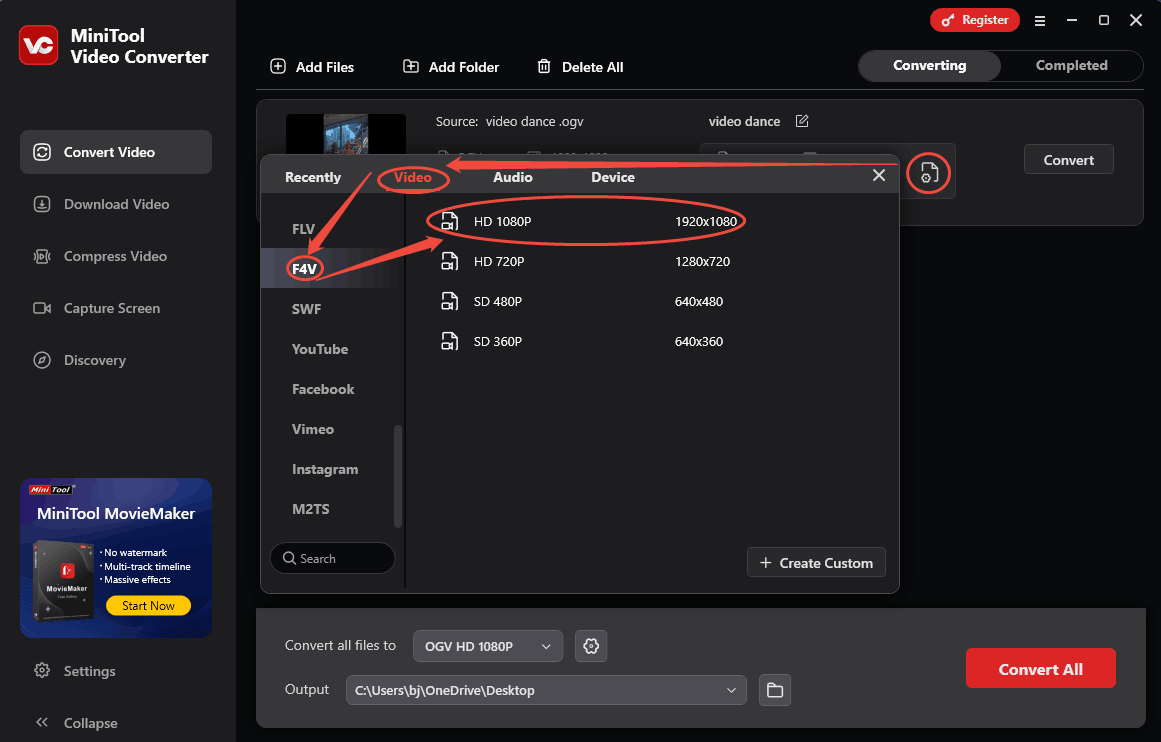Click the MiniTool Video Converter logo icon
Screen dimensions: 1161x742
point(39,45)
